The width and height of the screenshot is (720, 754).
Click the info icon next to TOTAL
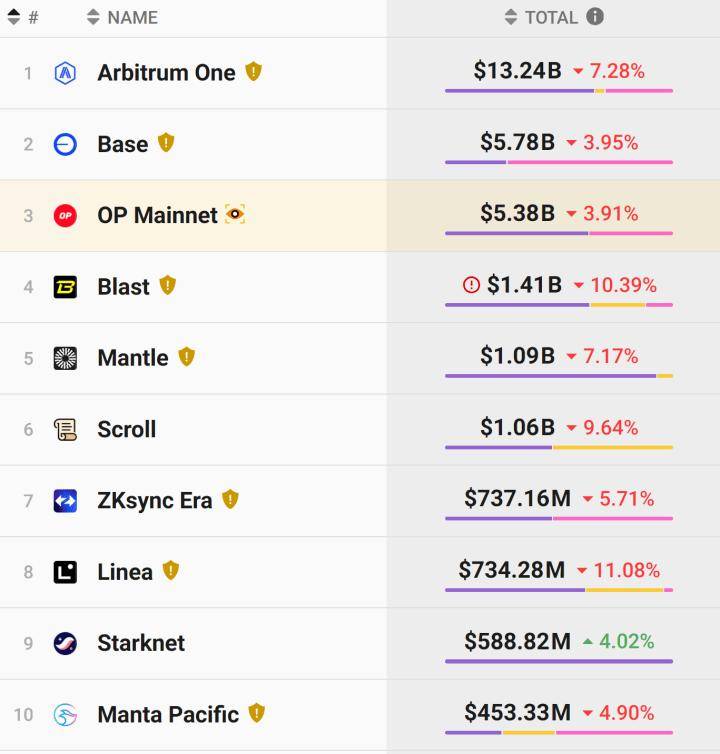[x=595, y=17]
